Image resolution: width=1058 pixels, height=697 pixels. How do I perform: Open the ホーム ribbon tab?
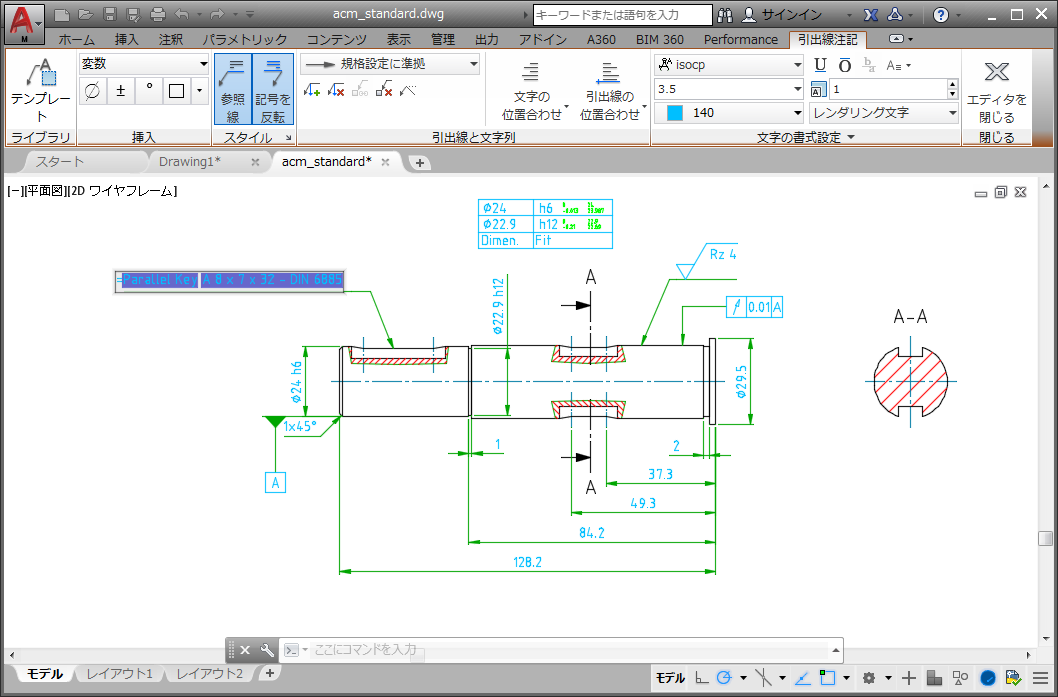pyautogui.click(x=76, y=40)
